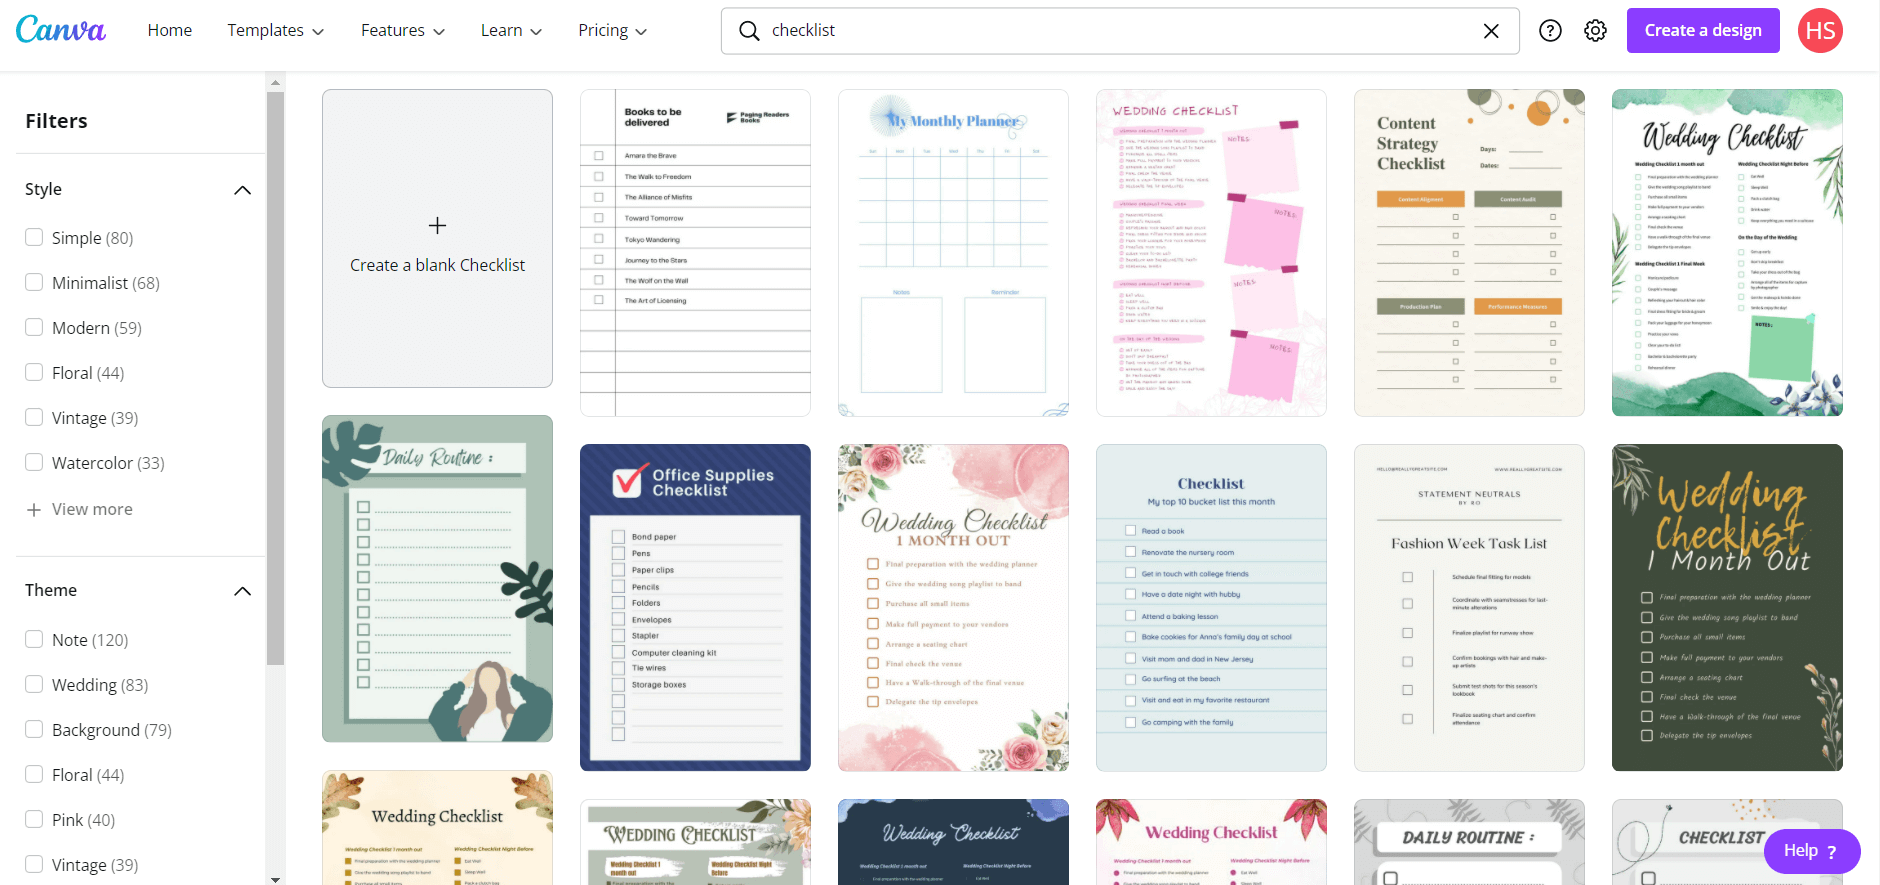
Task: Open settings gear icon
Action: 1596,31
